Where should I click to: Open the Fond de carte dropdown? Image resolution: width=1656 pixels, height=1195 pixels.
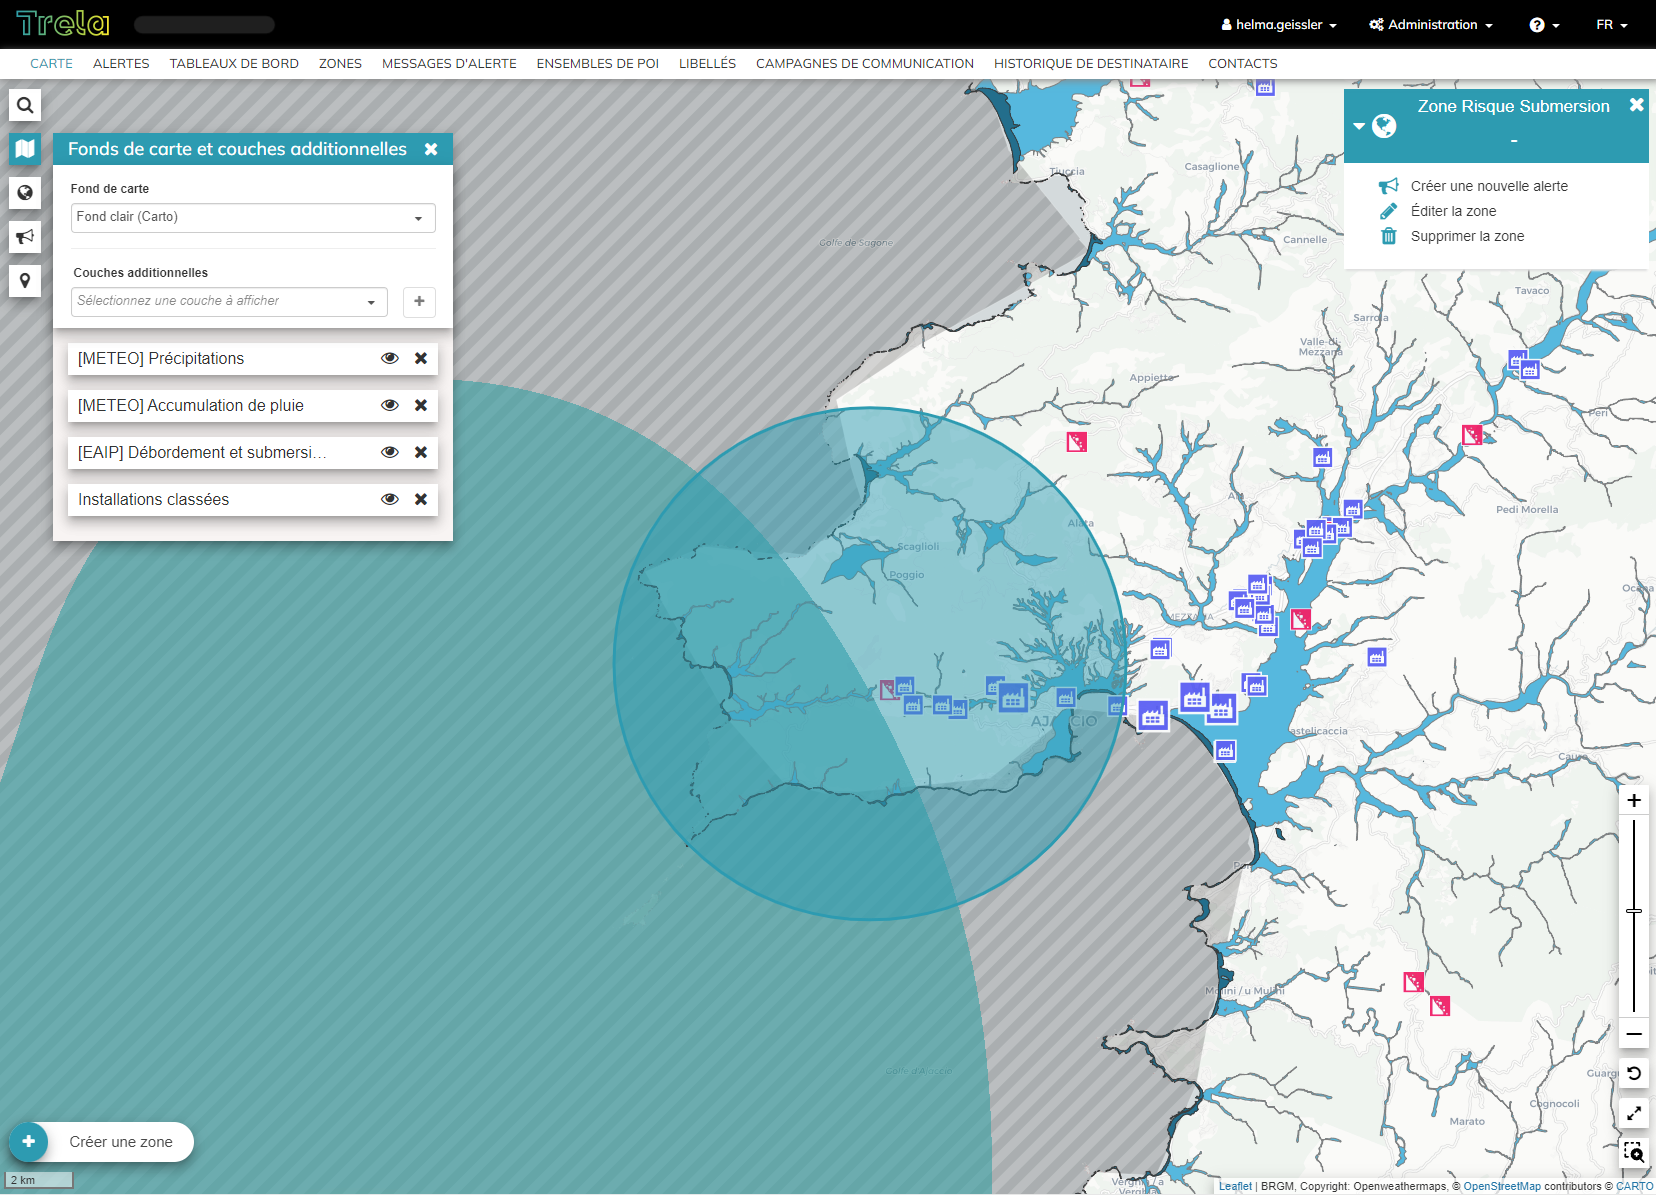[253, 217]
